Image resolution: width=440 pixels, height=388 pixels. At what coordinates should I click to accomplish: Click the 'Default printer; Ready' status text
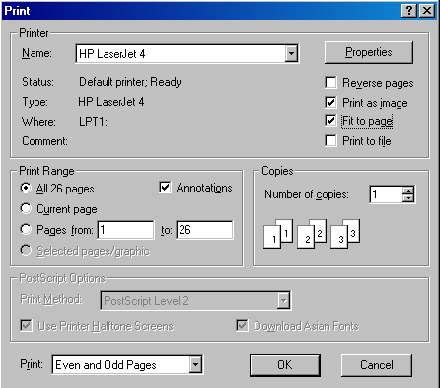coord(130,82)
